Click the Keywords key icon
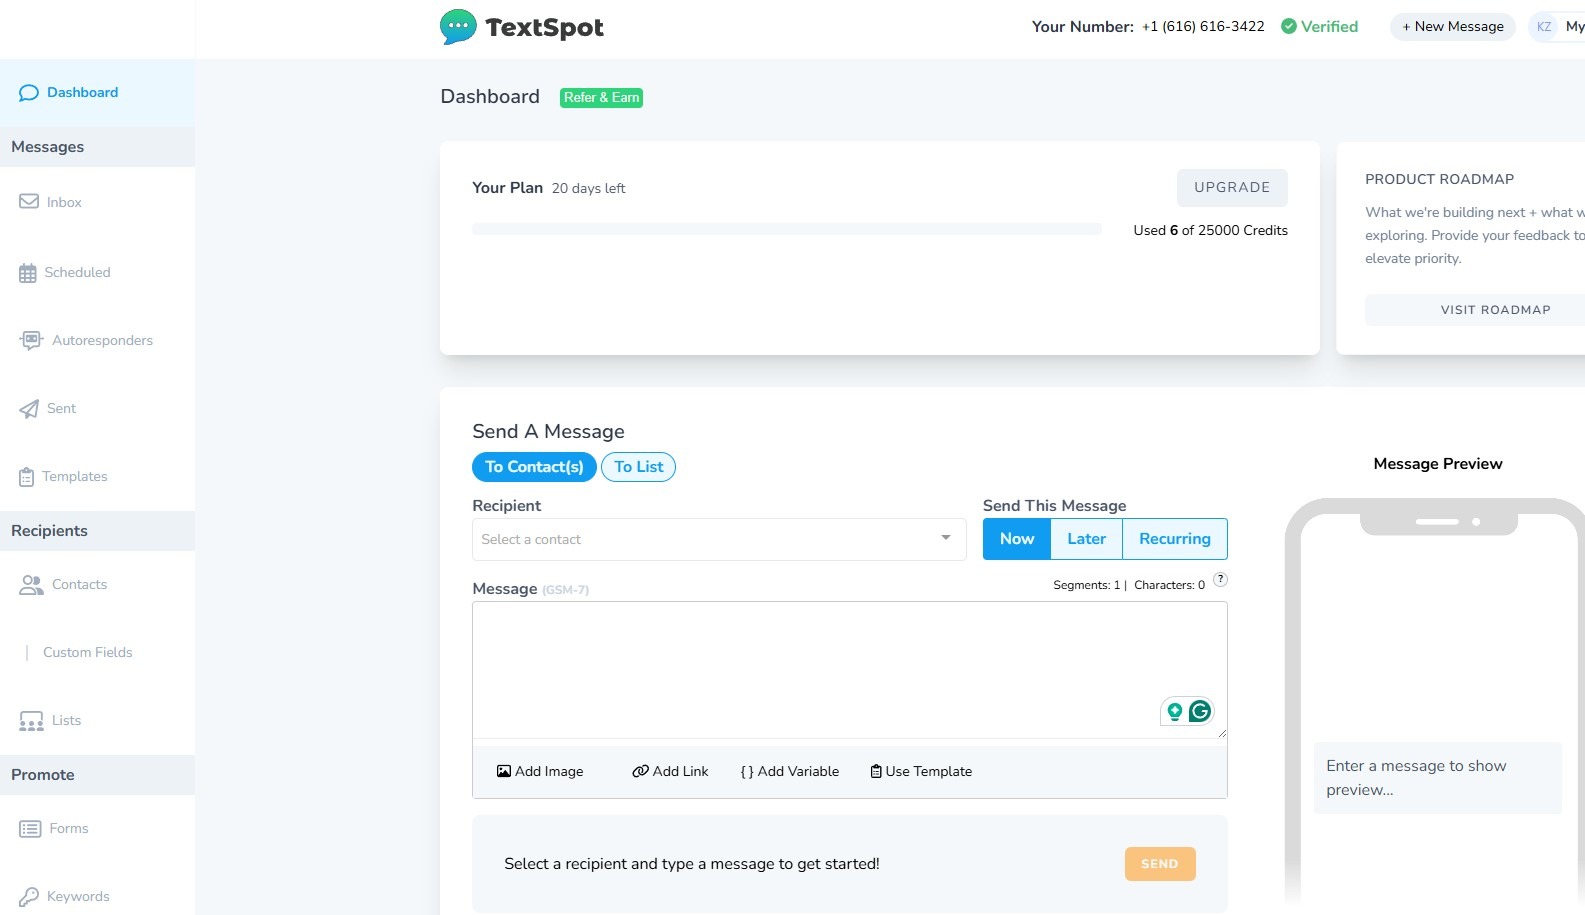The image size is (1585, 915). click(29, 897)
